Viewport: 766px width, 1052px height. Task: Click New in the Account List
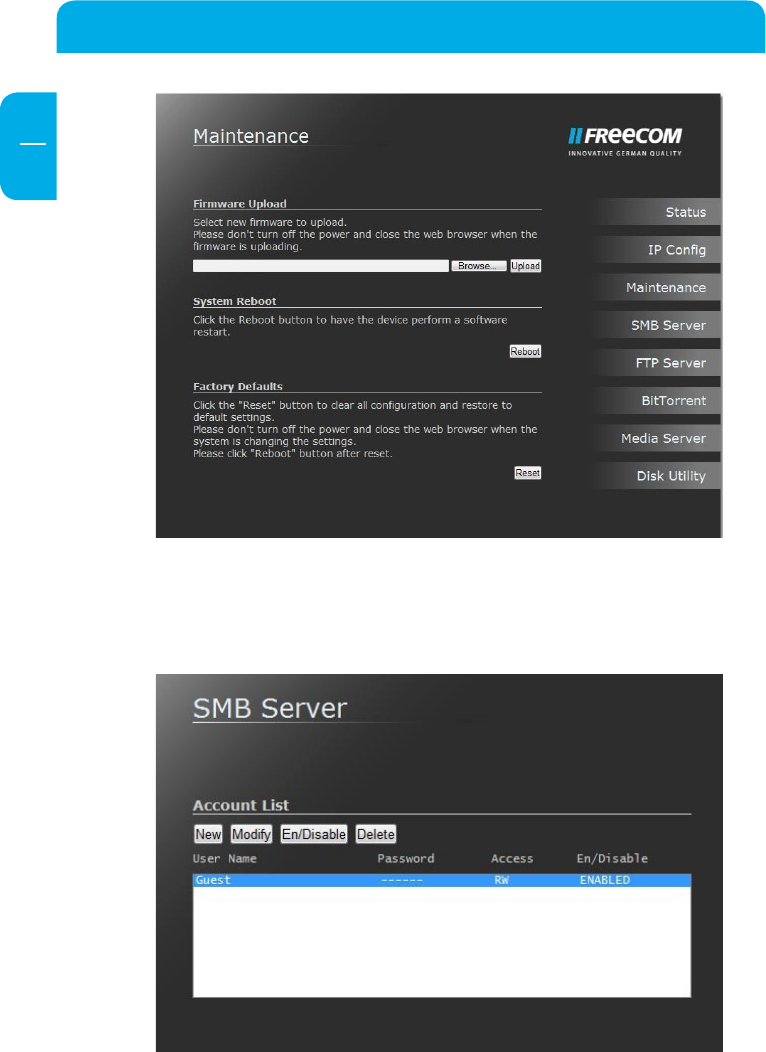(x=208, y=834)
